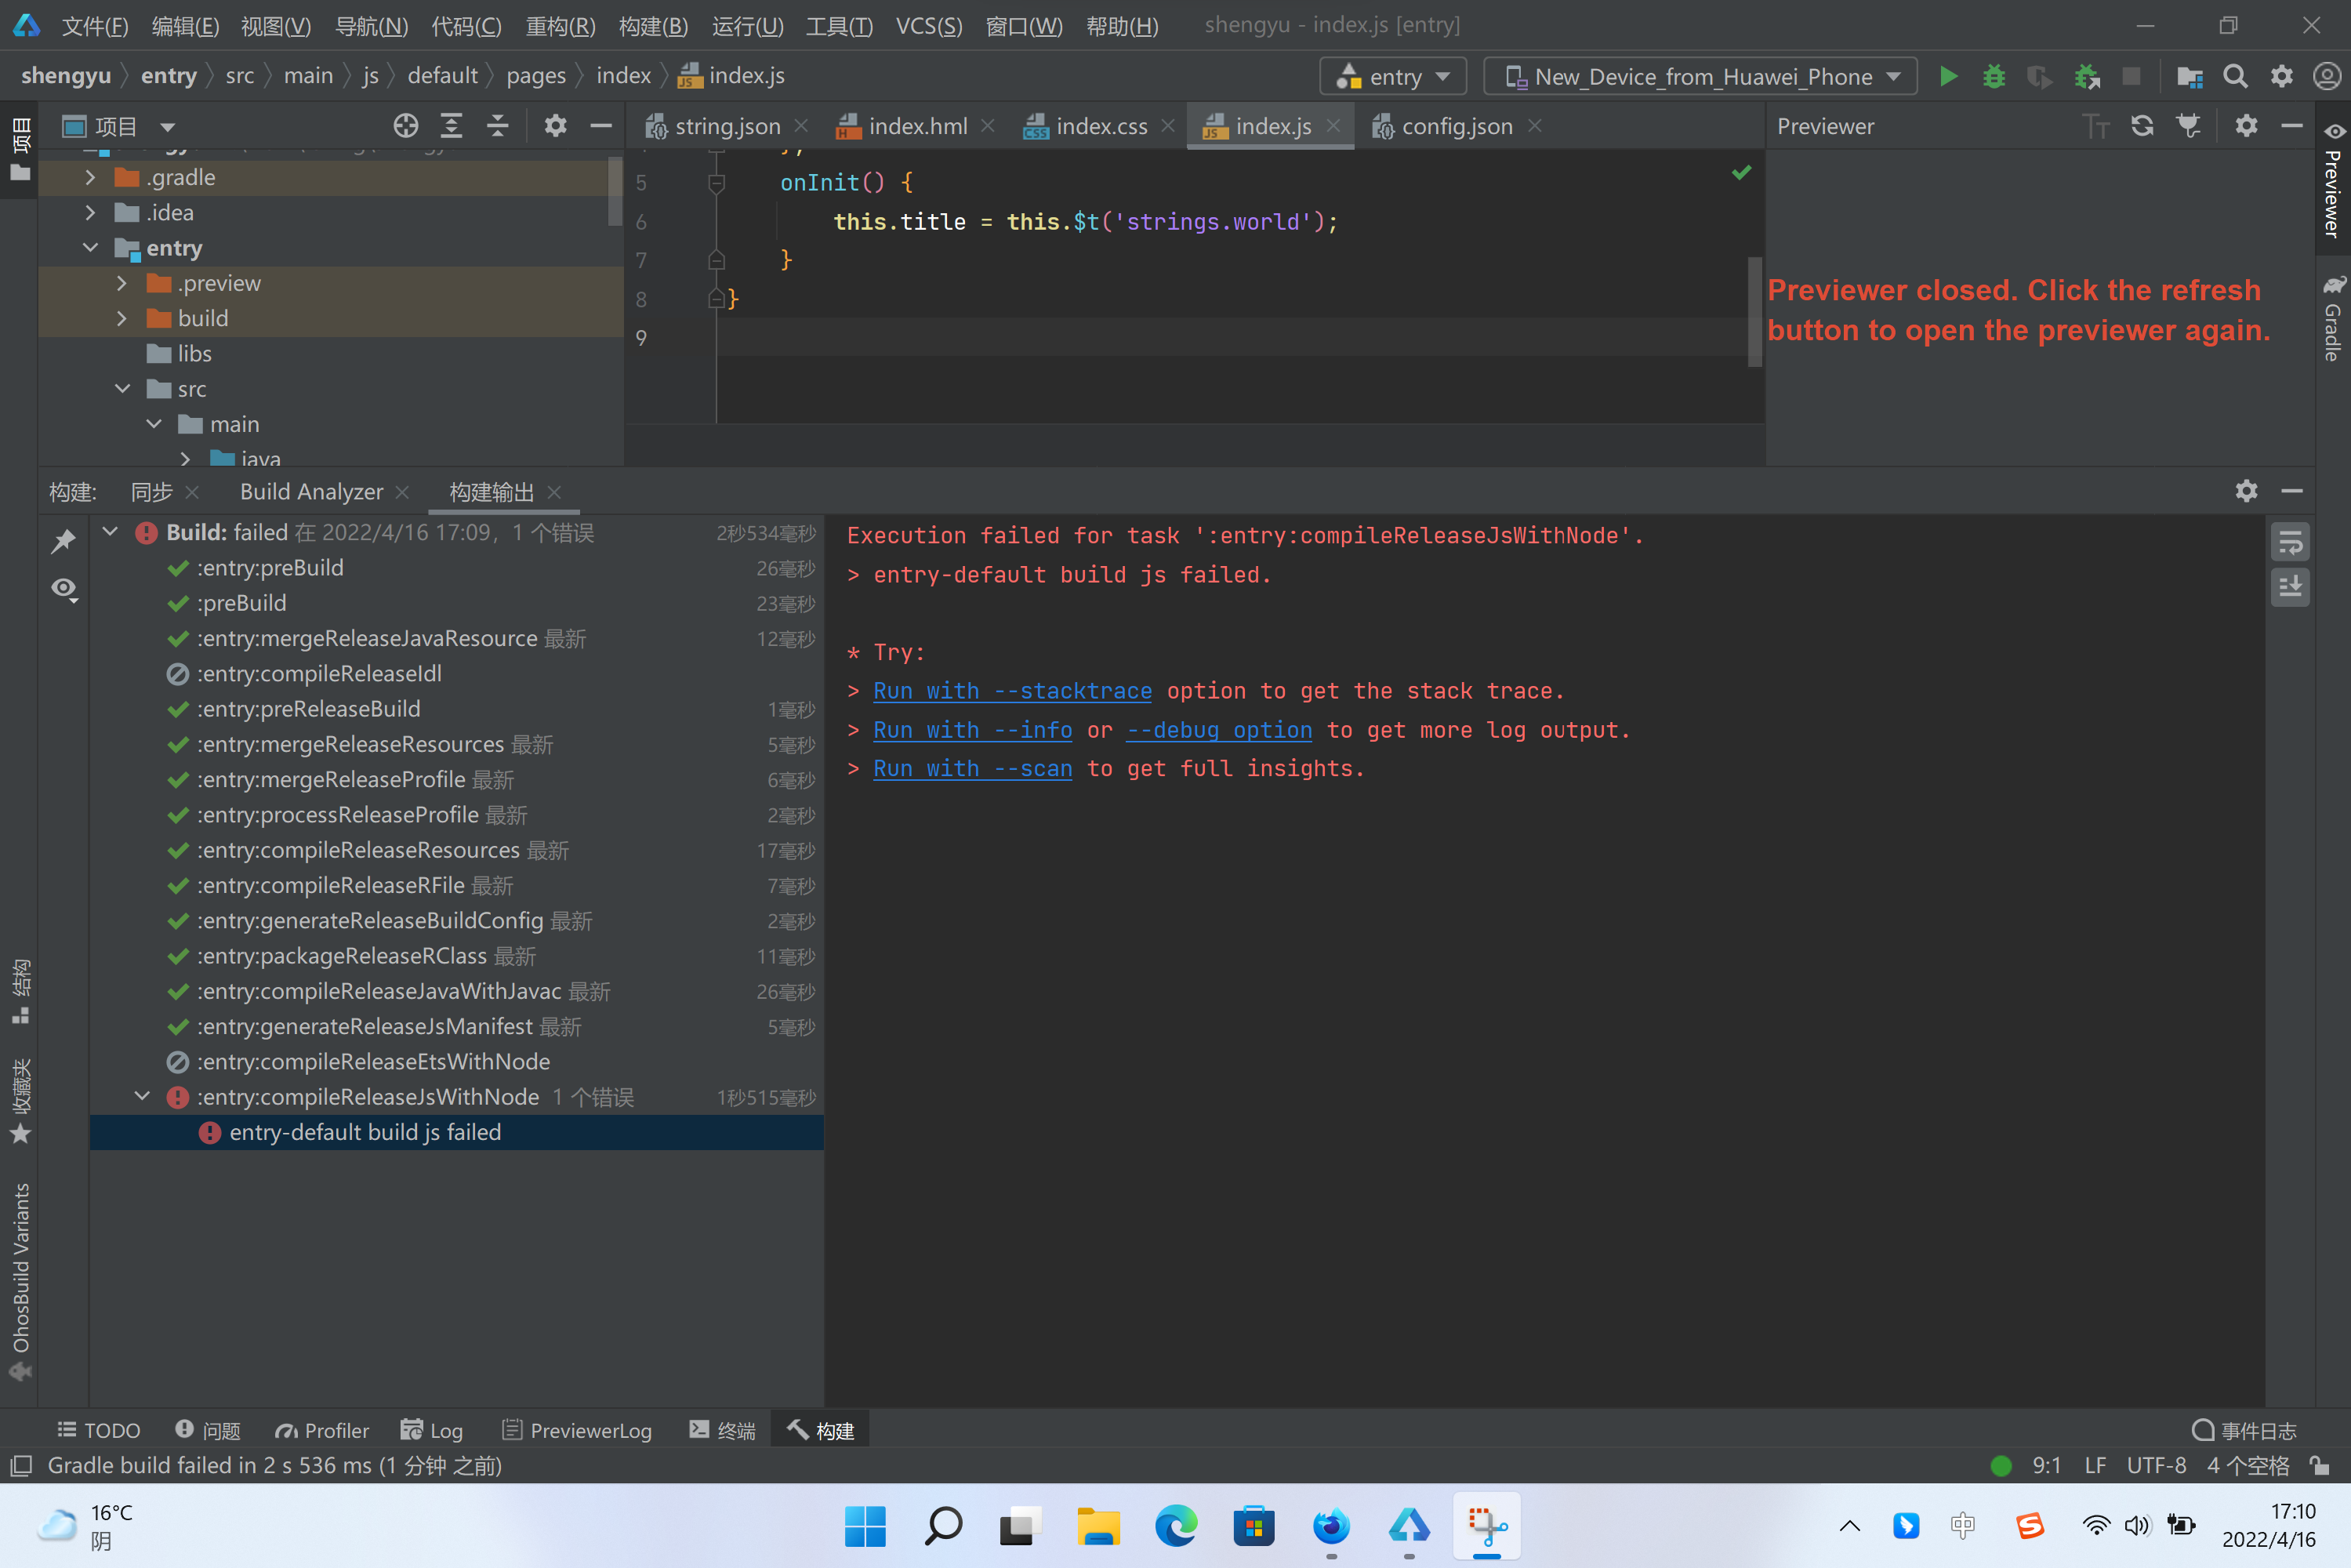Expand all items in project tree
Viewport: 2351px width, 1568px height.
[x=452, y=126]
